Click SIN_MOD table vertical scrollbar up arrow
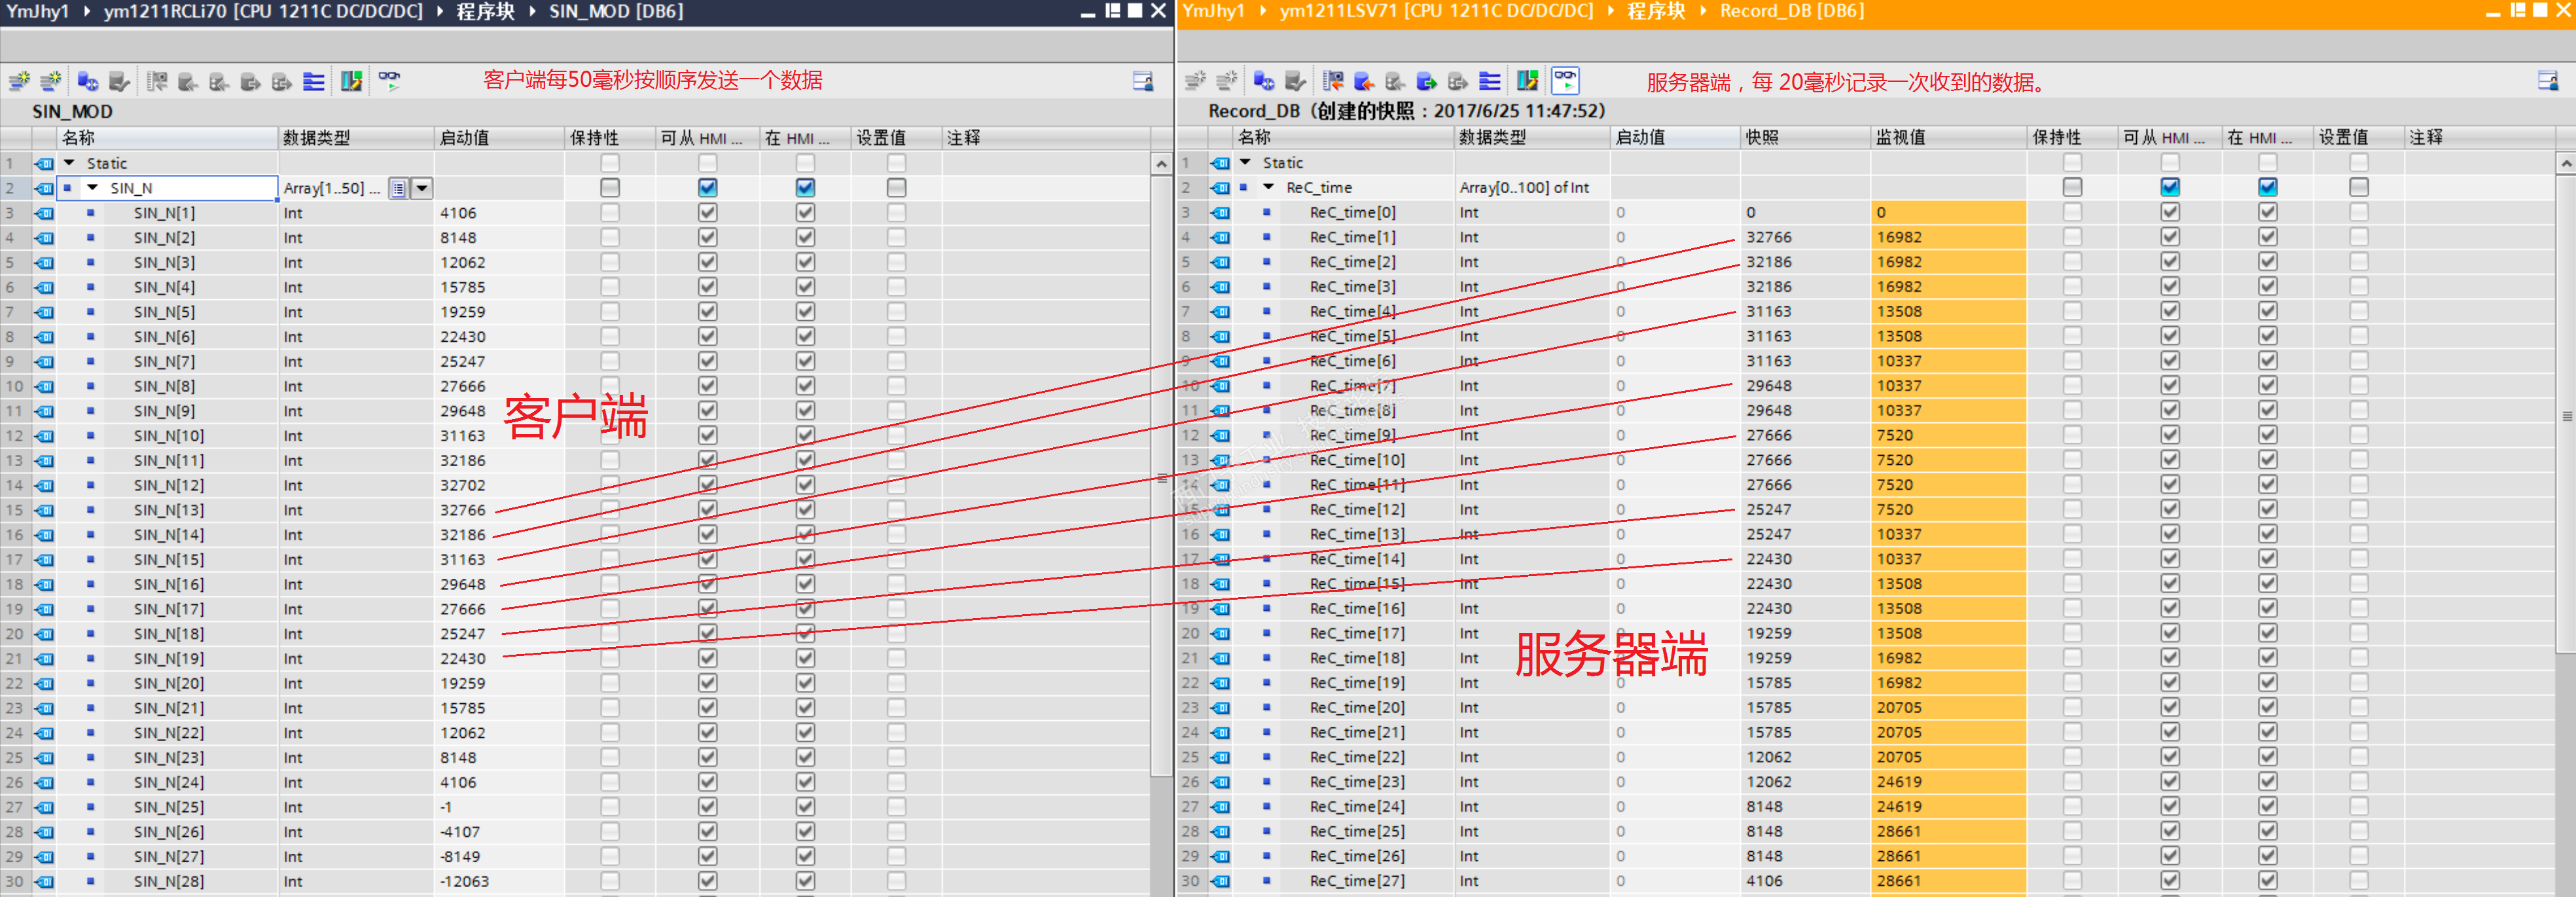Image resolution: width=2576 pixels, height=897 pixels. point(1161,164)
